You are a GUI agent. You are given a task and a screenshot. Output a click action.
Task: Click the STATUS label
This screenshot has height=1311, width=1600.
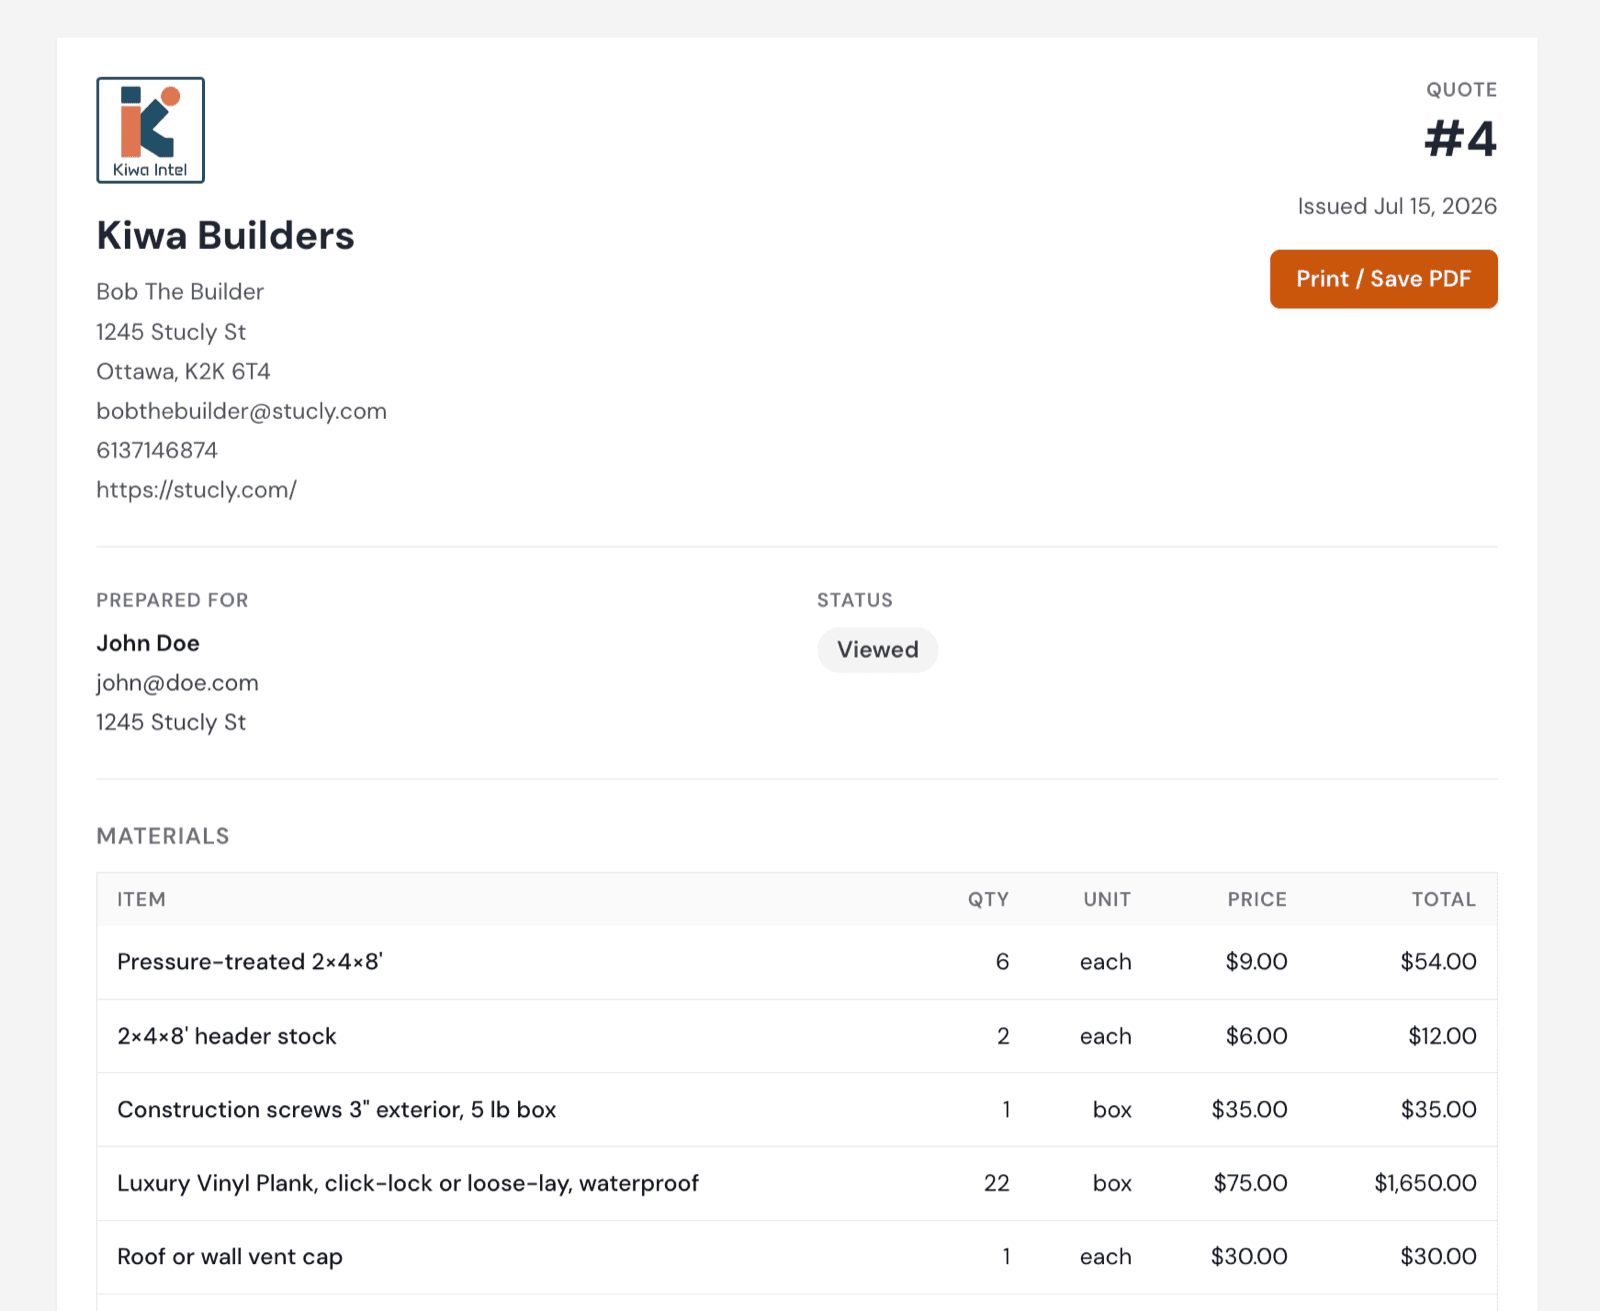tap(854, 600)
